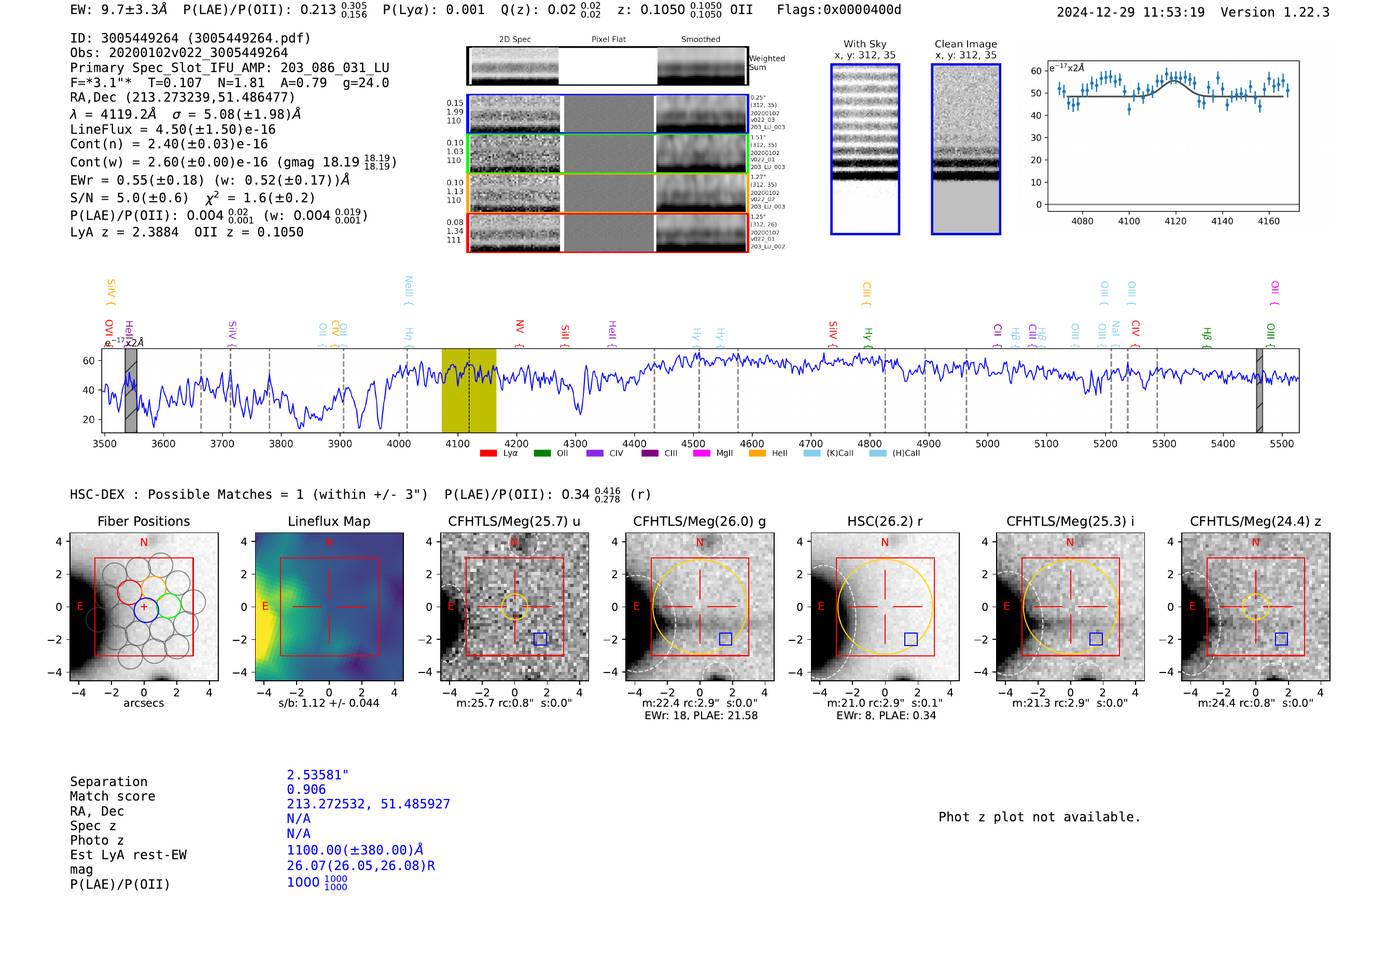Click the hatched gray region near 5460 Å
The width and height of the screenshot is (1400, 953).
(x=1259, y=390)
